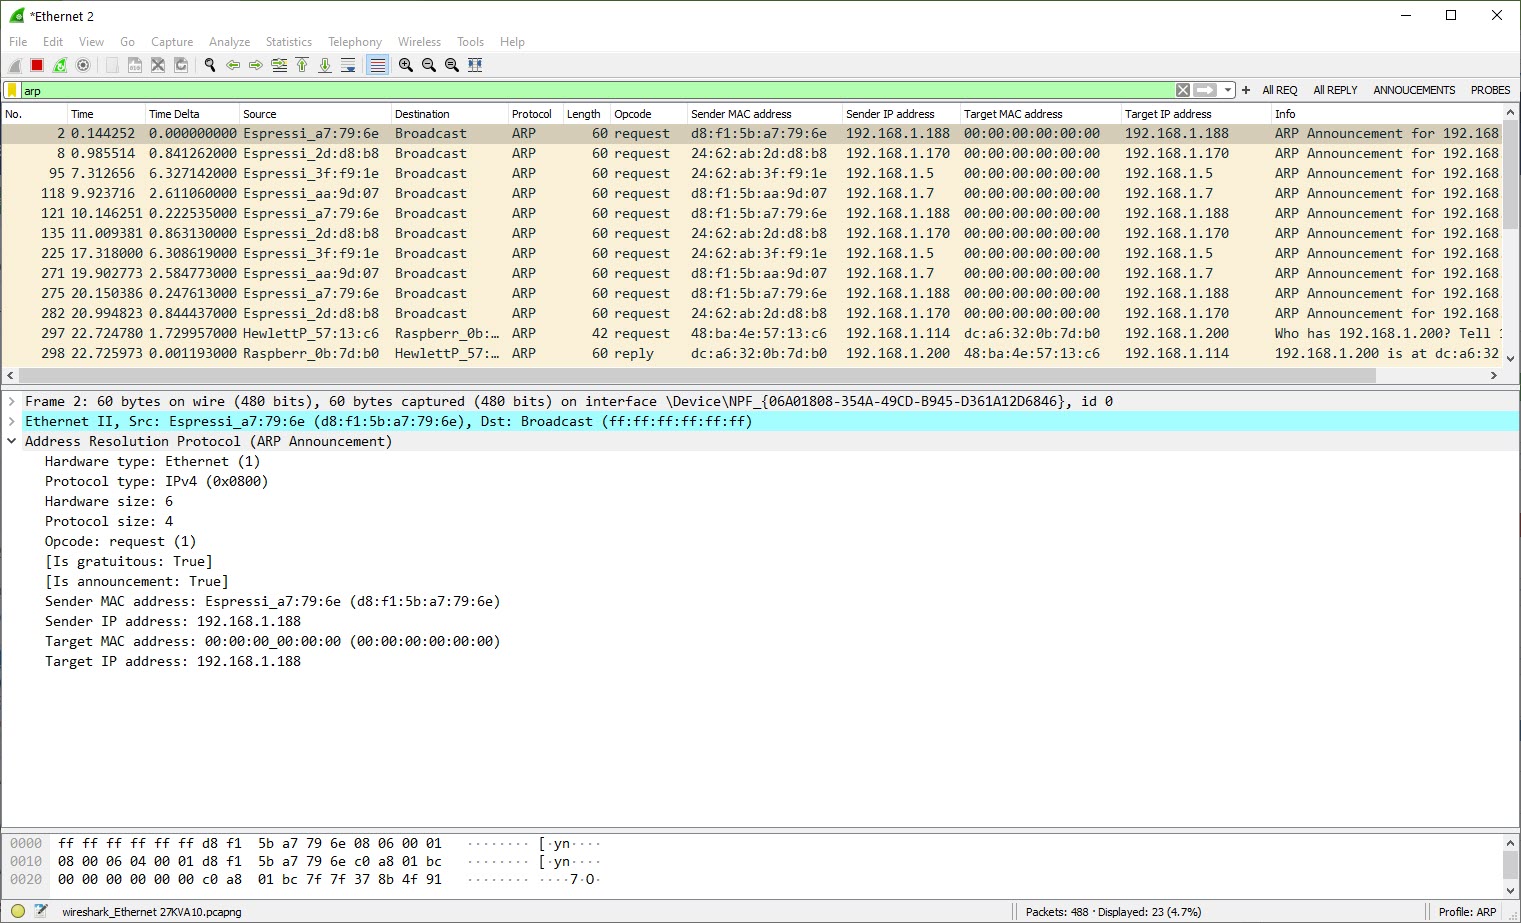Zoom in on the packet list text
The height and width of the screenshot is (923, 1521).
click(x=405, y=65)
